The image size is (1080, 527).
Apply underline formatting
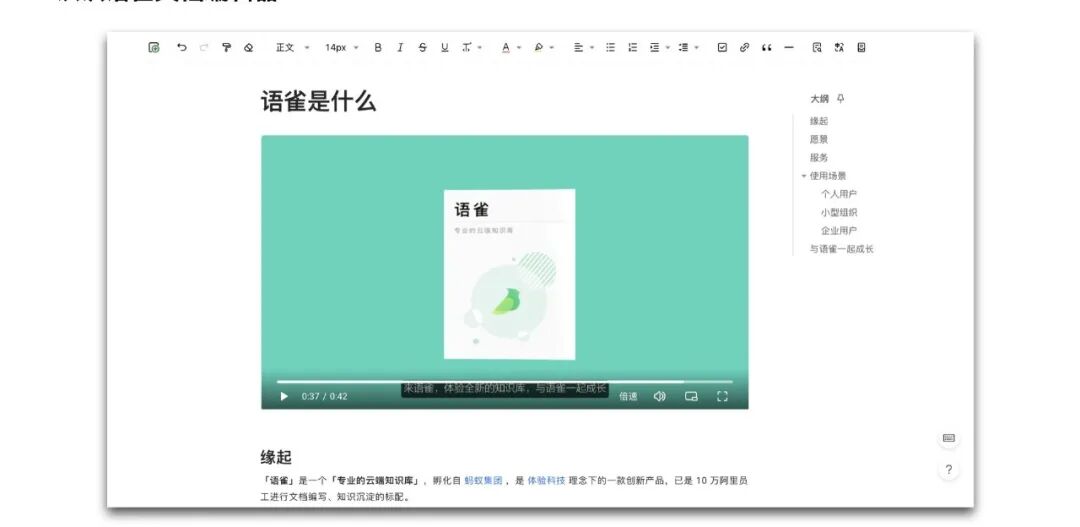pos(444,48)
